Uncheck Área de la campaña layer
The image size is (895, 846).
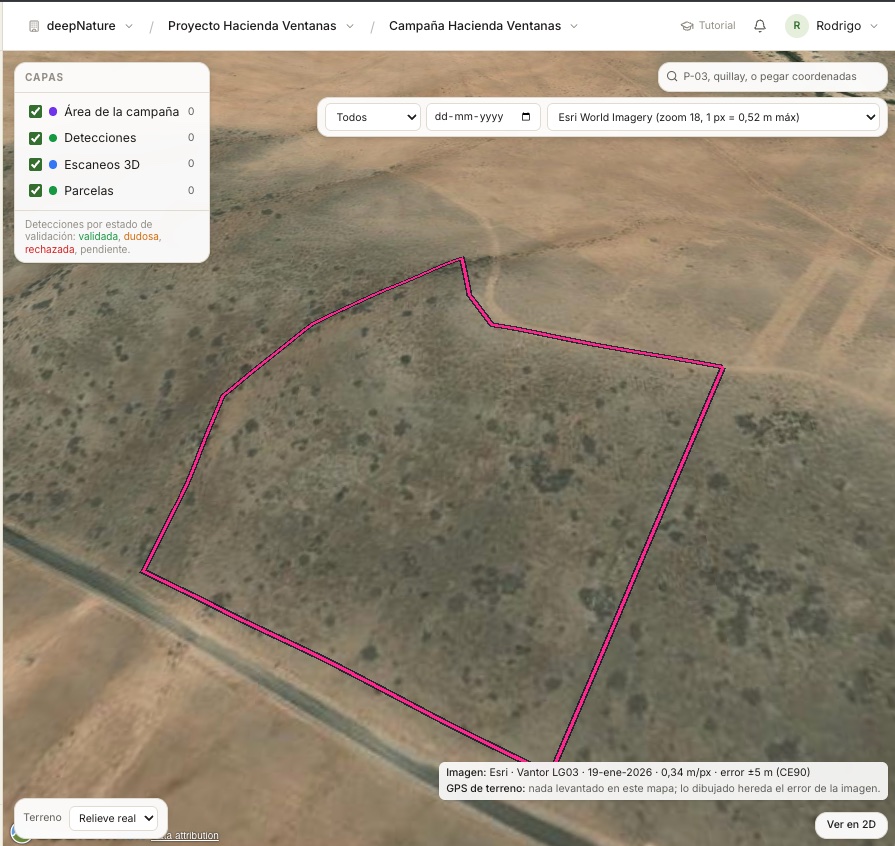[x=35, y=111]
